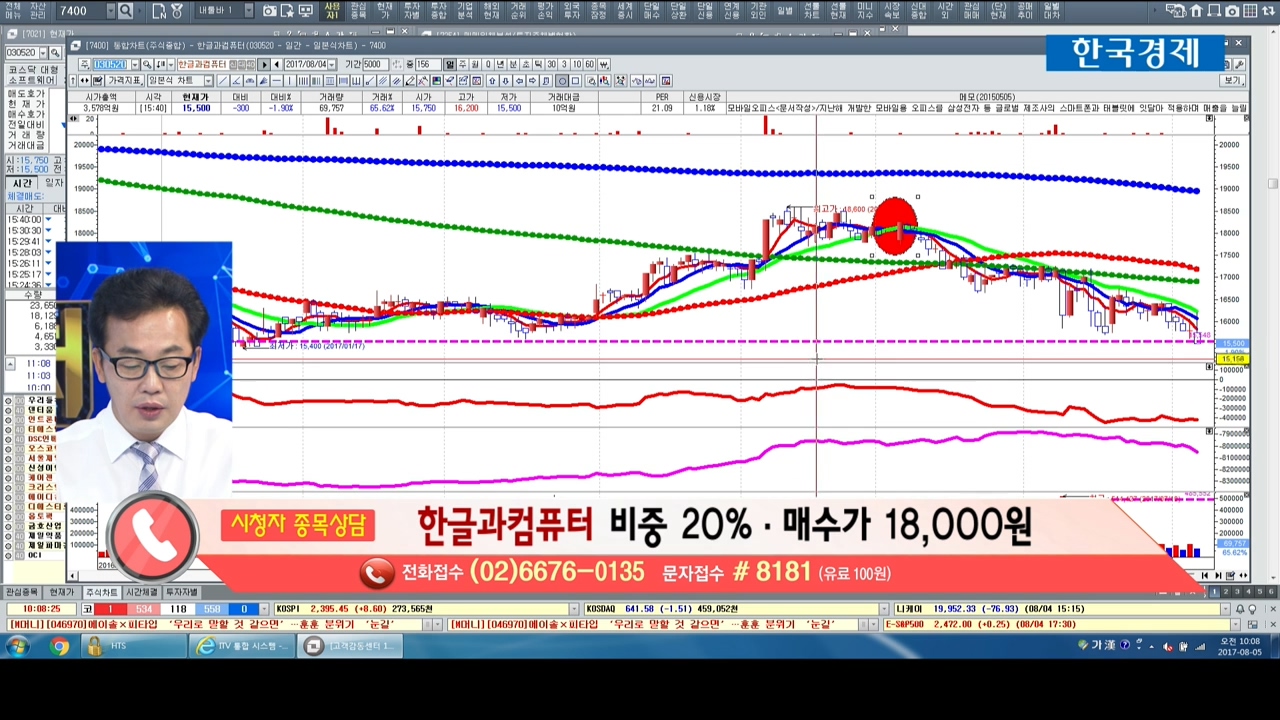The height and width of the screenshot is (720, 1280).
Task: Click the 관심종목 toolbar button
Action: tap(358, 11)
